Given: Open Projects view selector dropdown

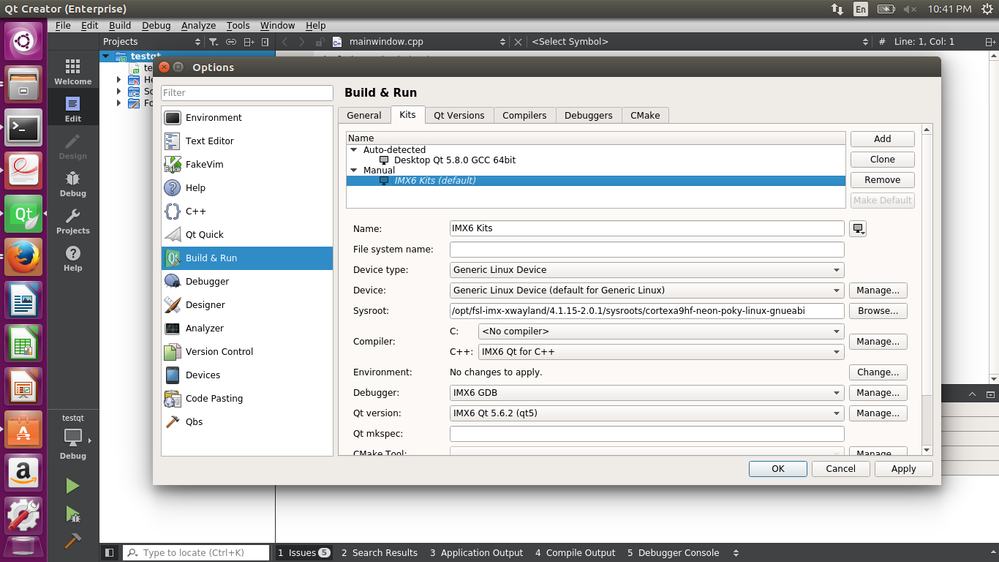Looking at the screenshot, I should pos(152,42).
